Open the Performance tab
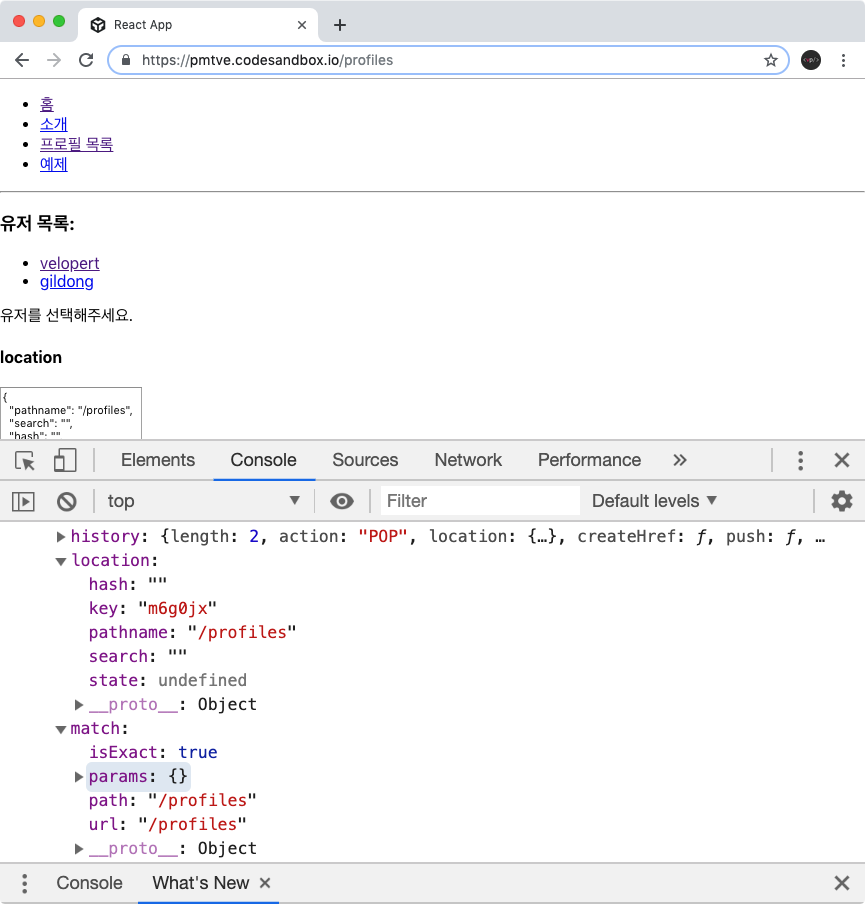 click(x=589, y=460)
